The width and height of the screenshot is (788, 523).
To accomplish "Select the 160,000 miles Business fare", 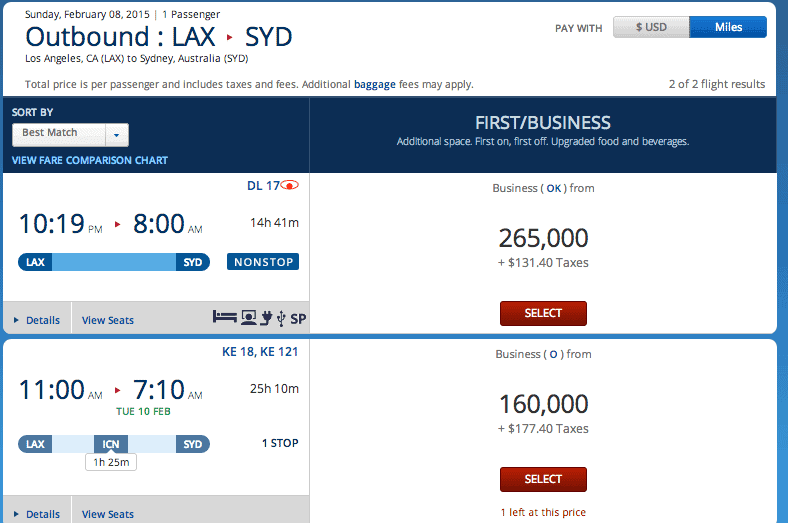I will click(543, 479).
